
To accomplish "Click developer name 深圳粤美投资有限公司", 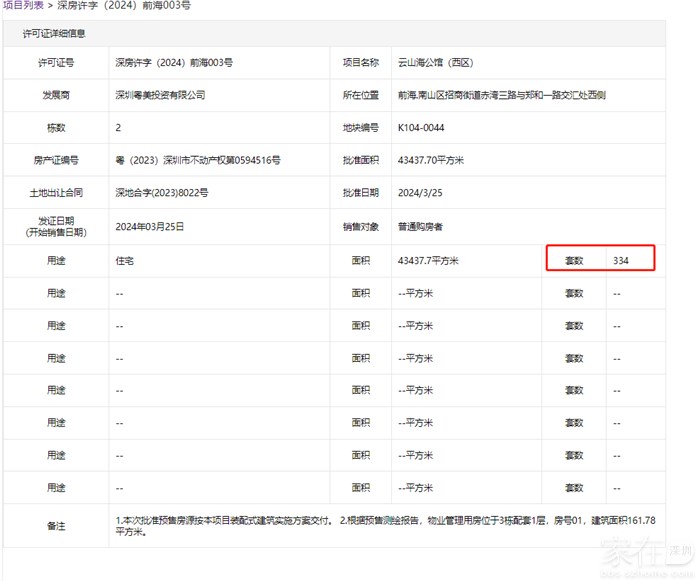I will pos(160,95).
